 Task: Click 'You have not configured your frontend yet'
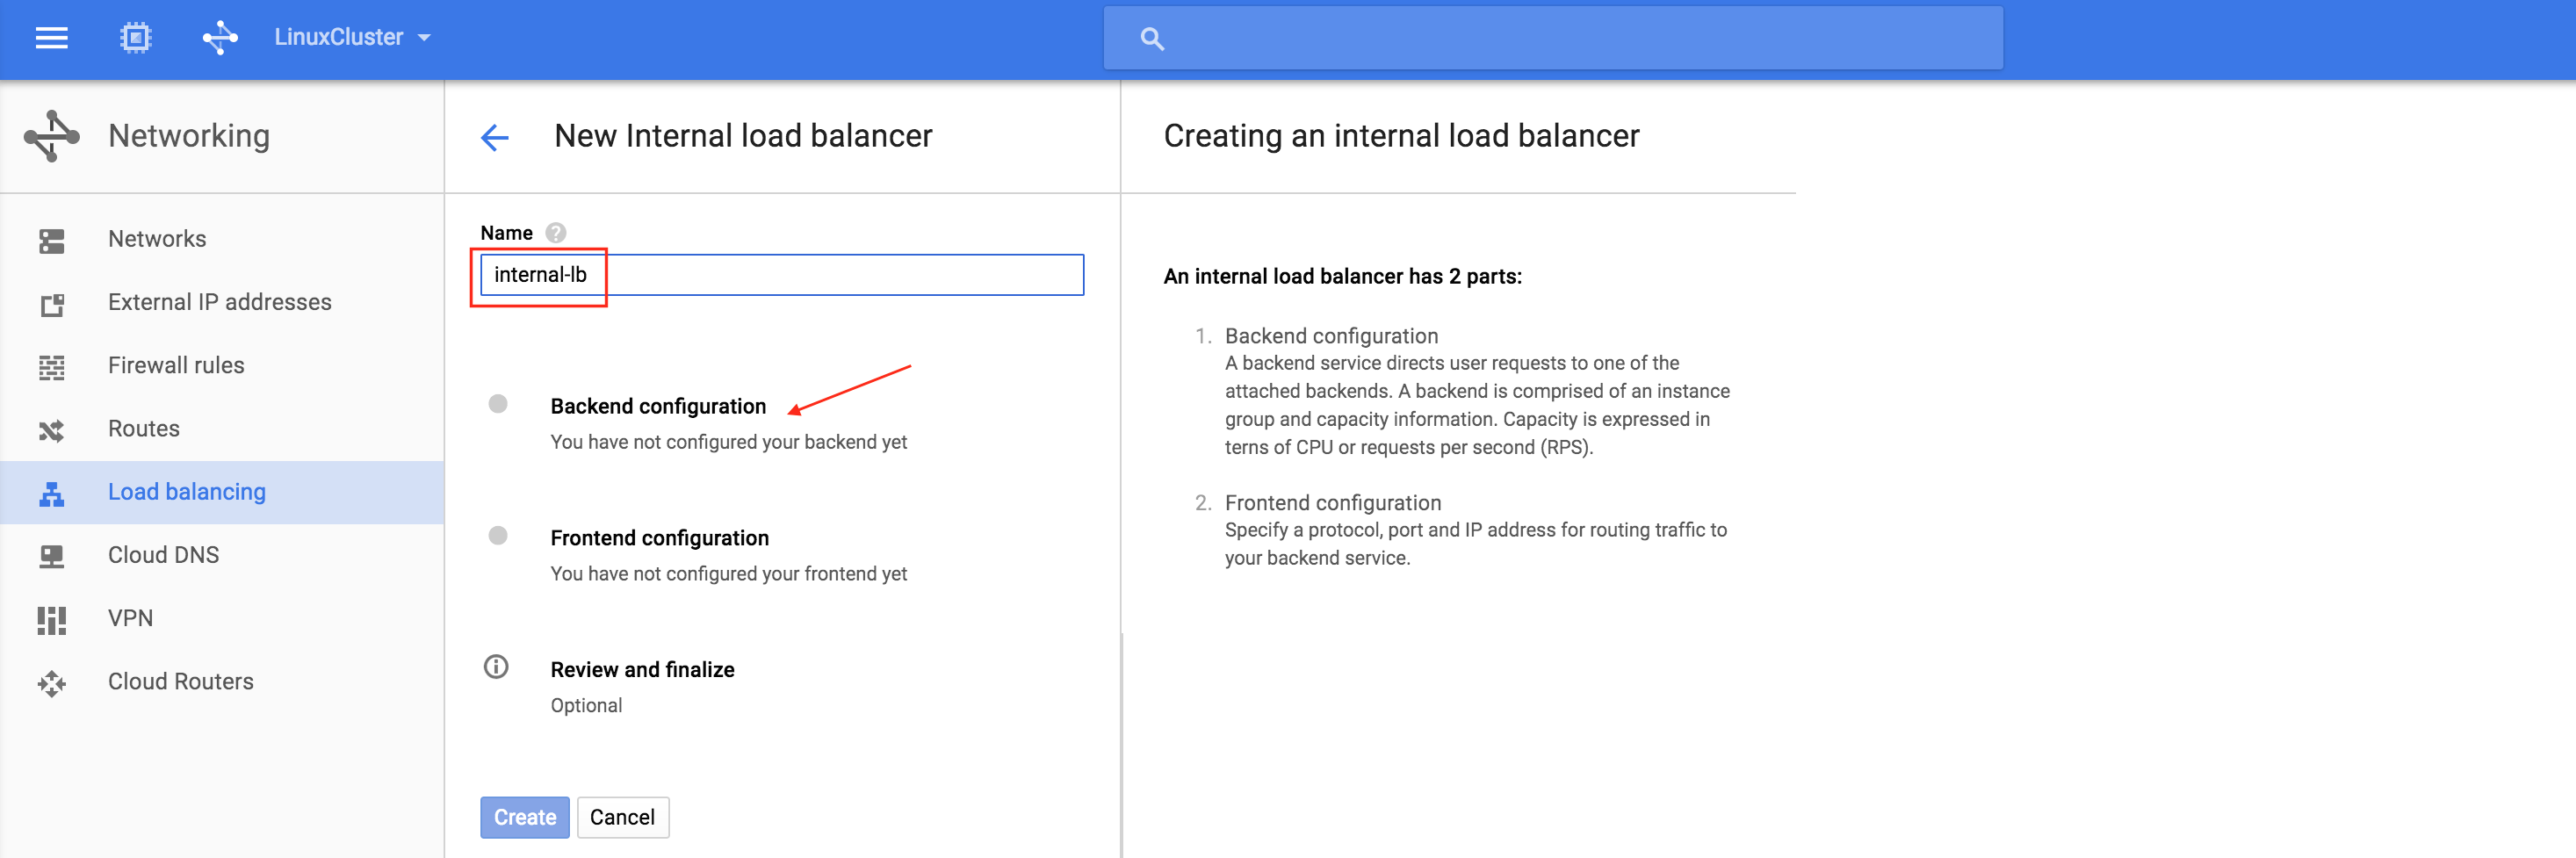(729, 574)
